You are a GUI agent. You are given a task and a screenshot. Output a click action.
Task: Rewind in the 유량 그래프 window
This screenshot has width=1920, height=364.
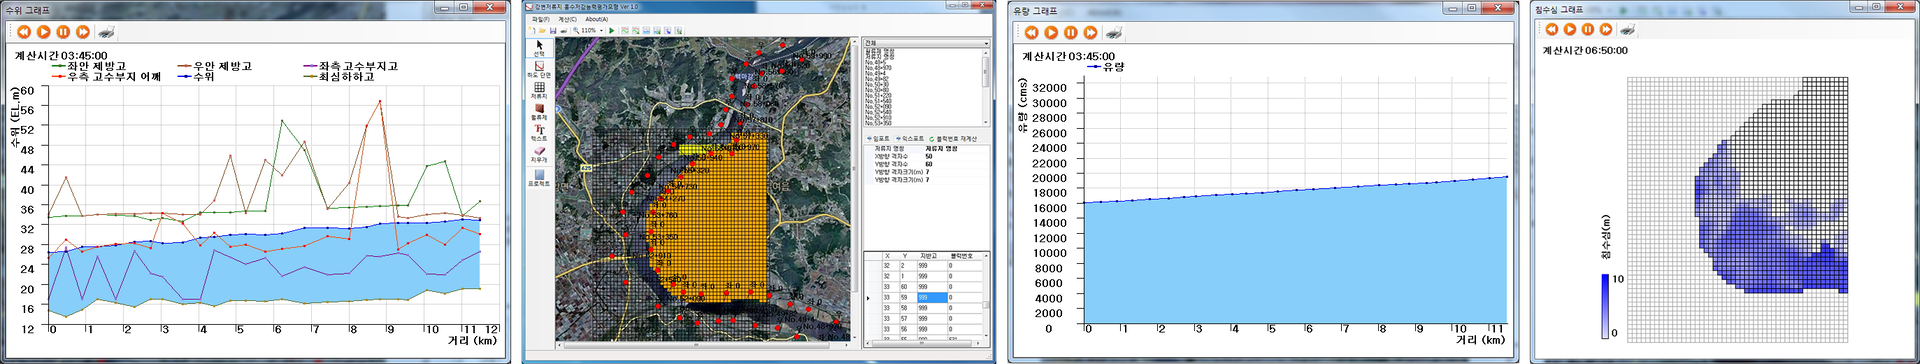point(1031,32)
